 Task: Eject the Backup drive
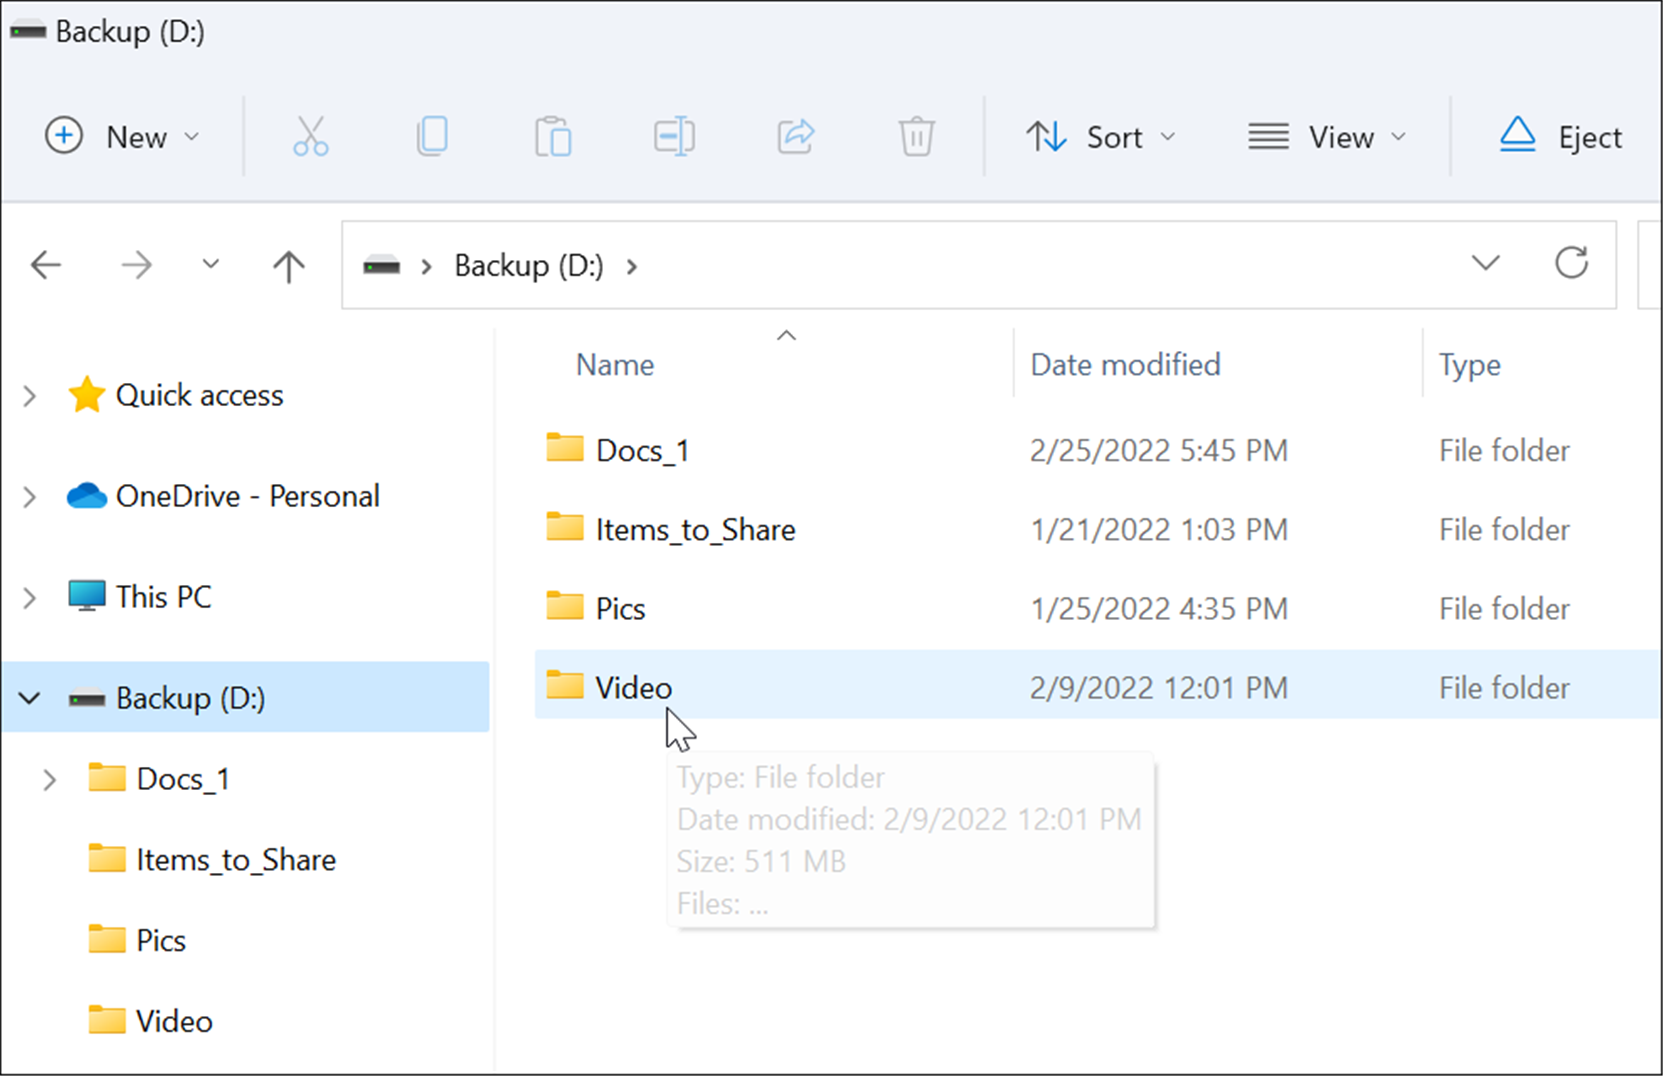pyautogui.click(x=1558, y=136)
